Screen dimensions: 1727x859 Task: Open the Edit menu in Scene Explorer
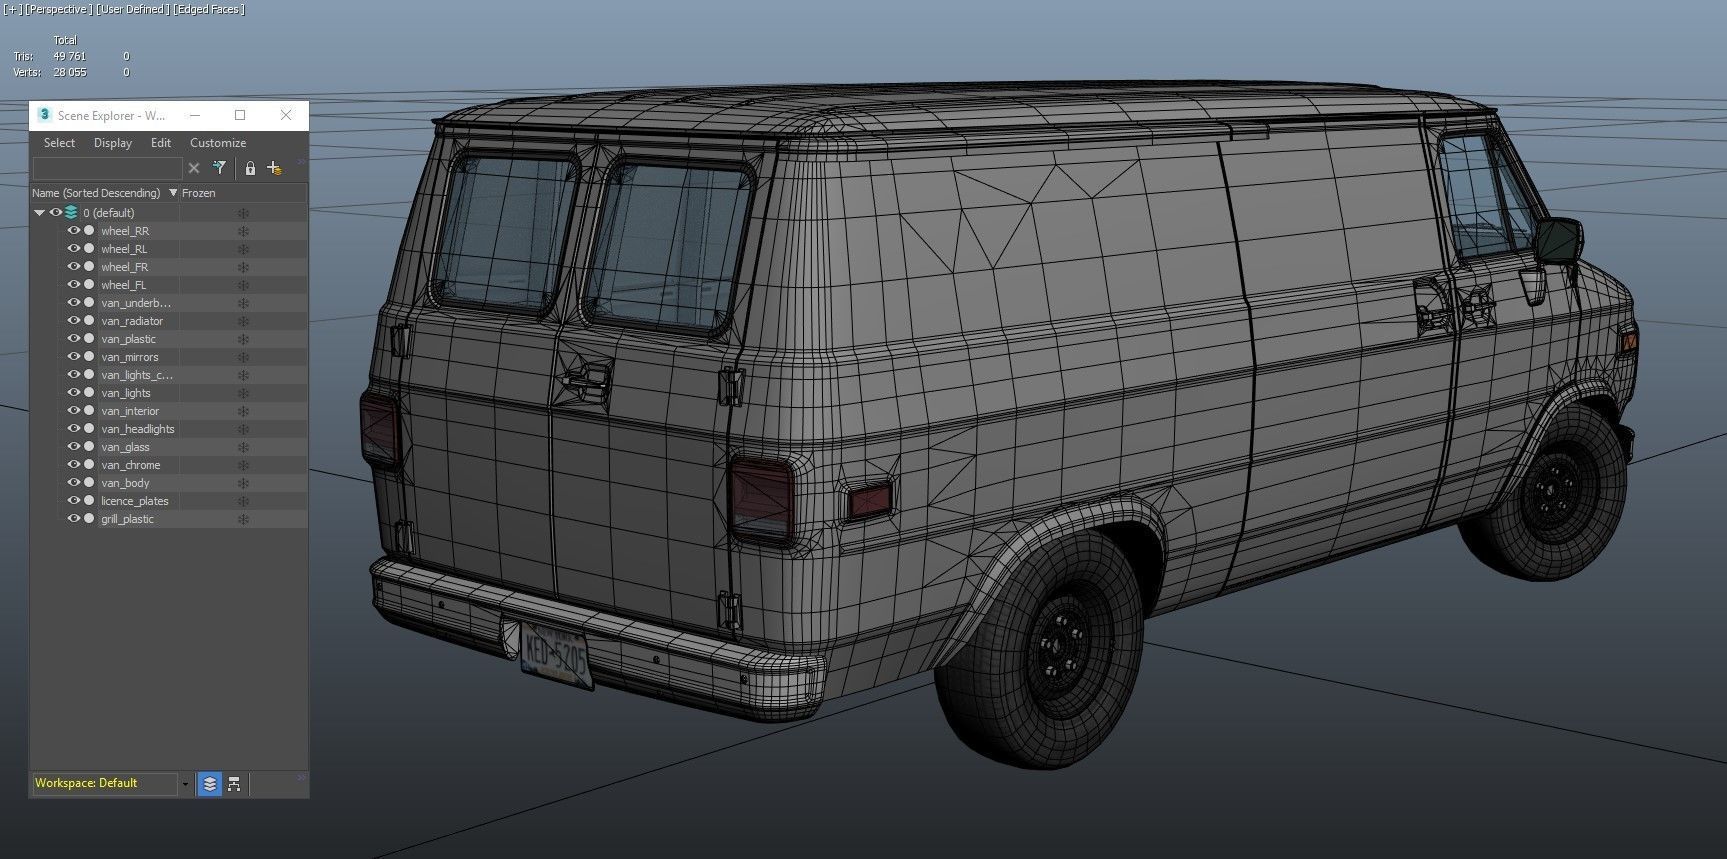coord(161,143)
